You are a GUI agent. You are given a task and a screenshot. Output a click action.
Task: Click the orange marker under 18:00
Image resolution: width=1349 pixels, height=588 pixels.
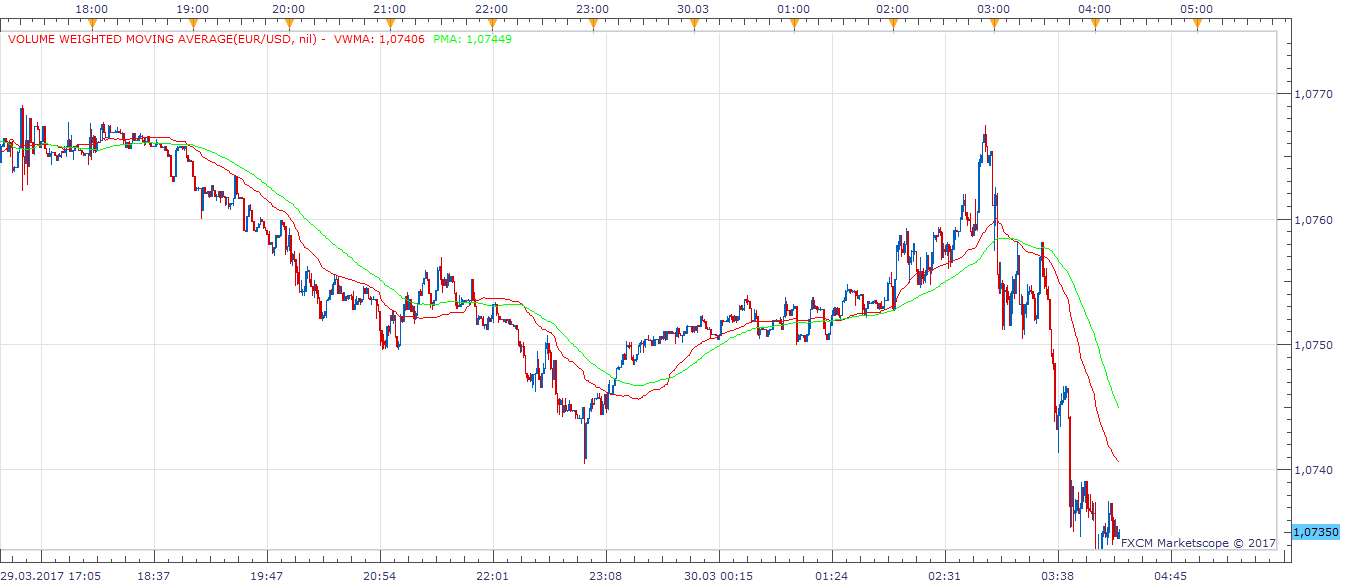pyautogui.click(x=92, y=25)
